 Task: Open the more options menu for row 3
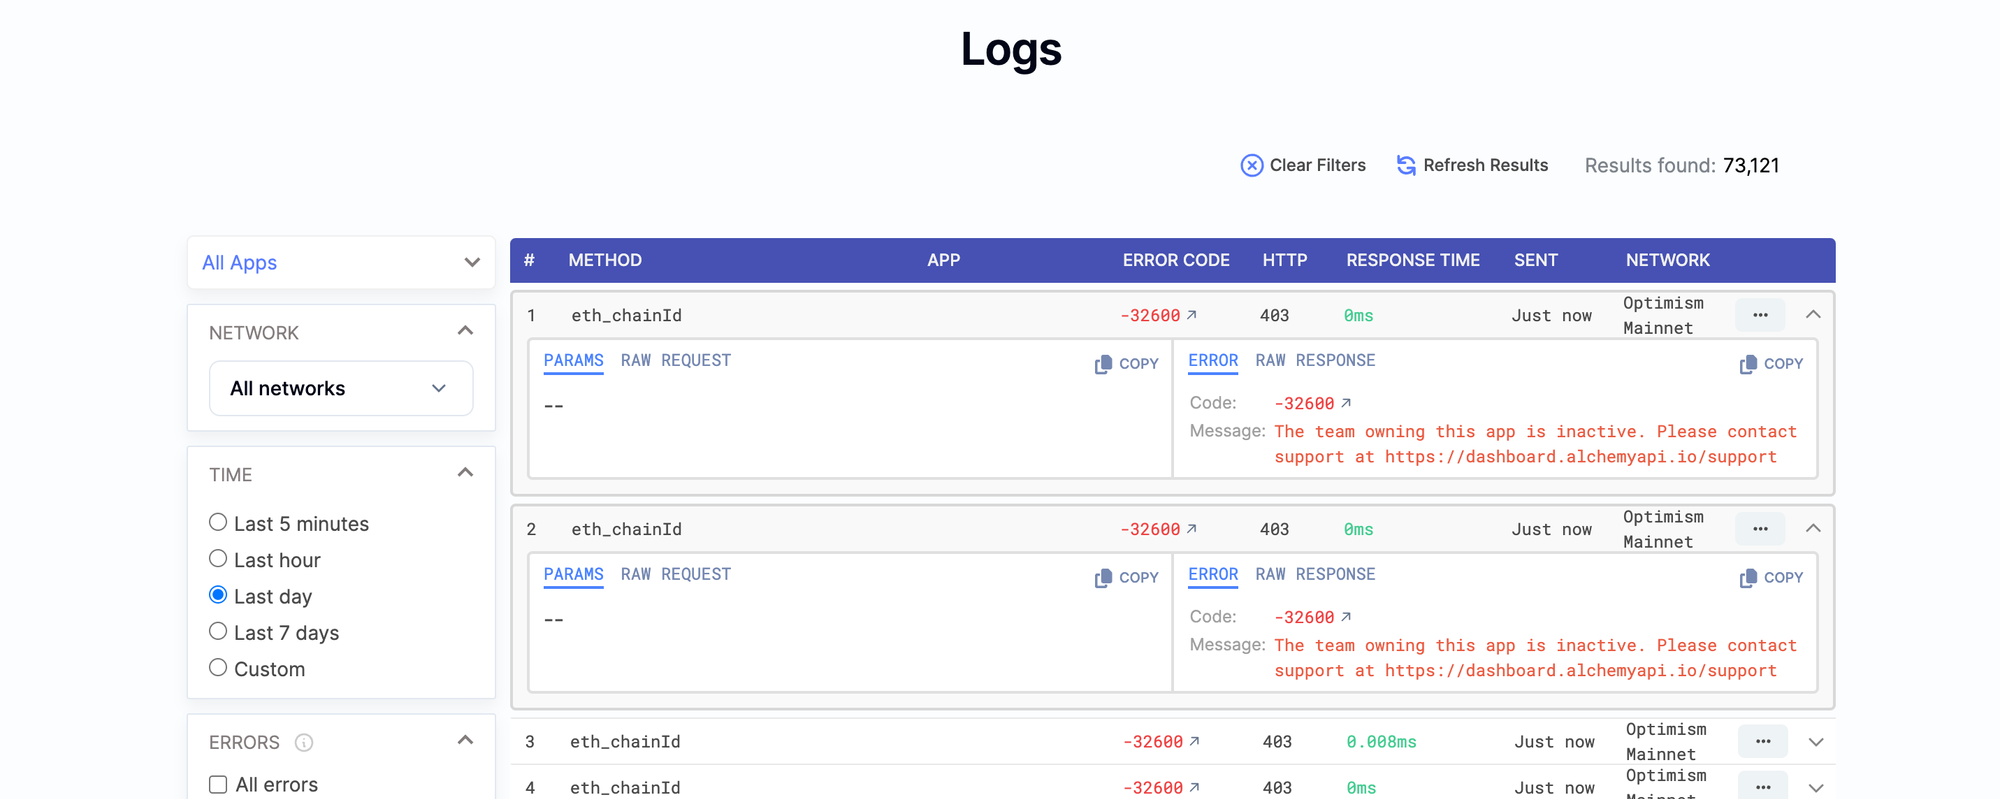[1762, 742]
